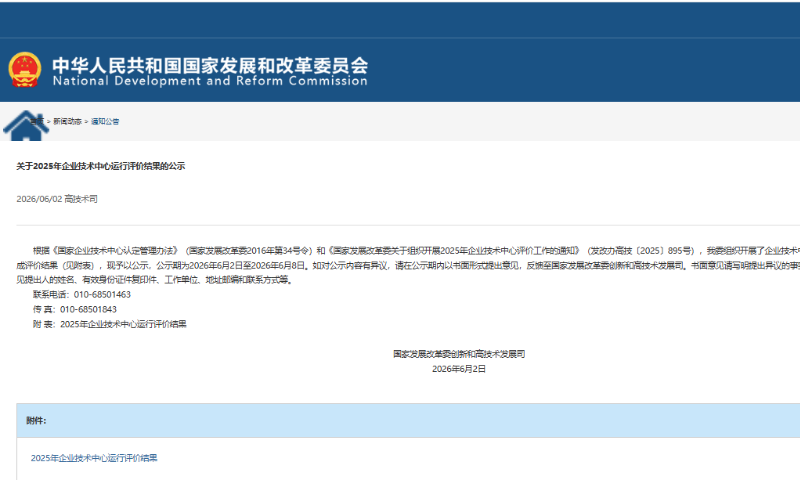Click the date text 2026/06/02 高技术司
Screen dimensions: 800x480
pos(57,199)
